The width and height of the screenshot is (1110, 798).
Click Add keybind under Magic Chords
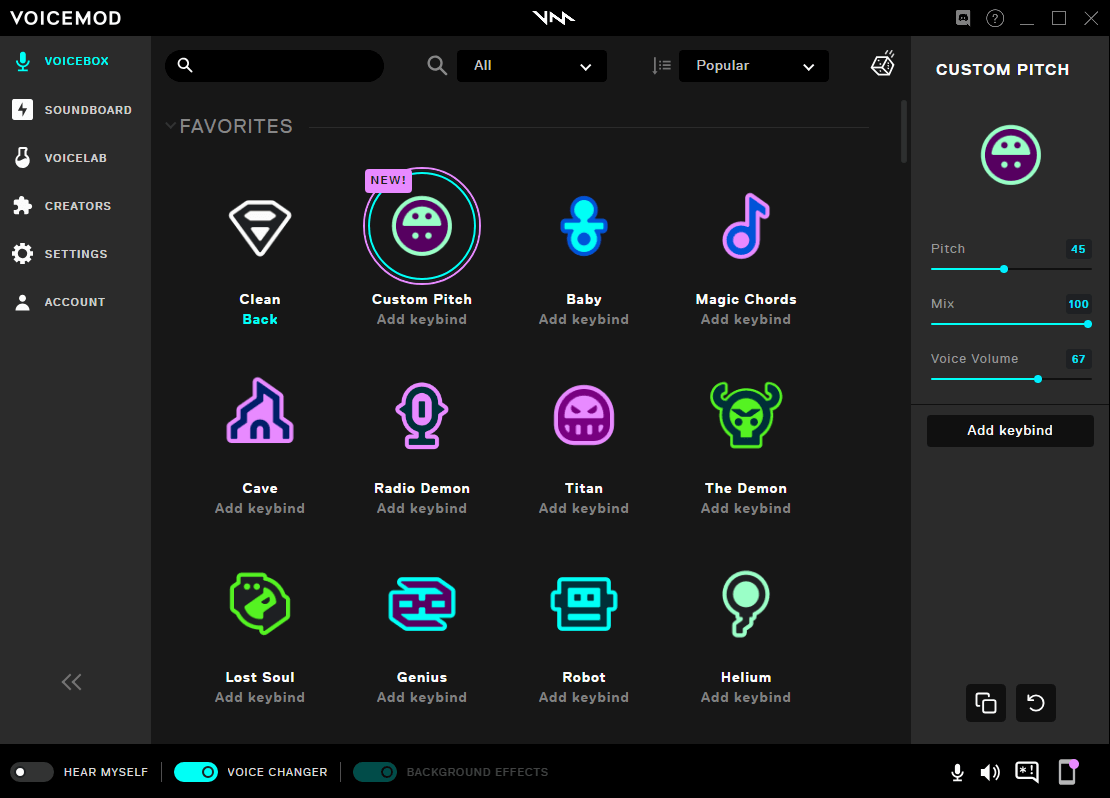[745, 320]
